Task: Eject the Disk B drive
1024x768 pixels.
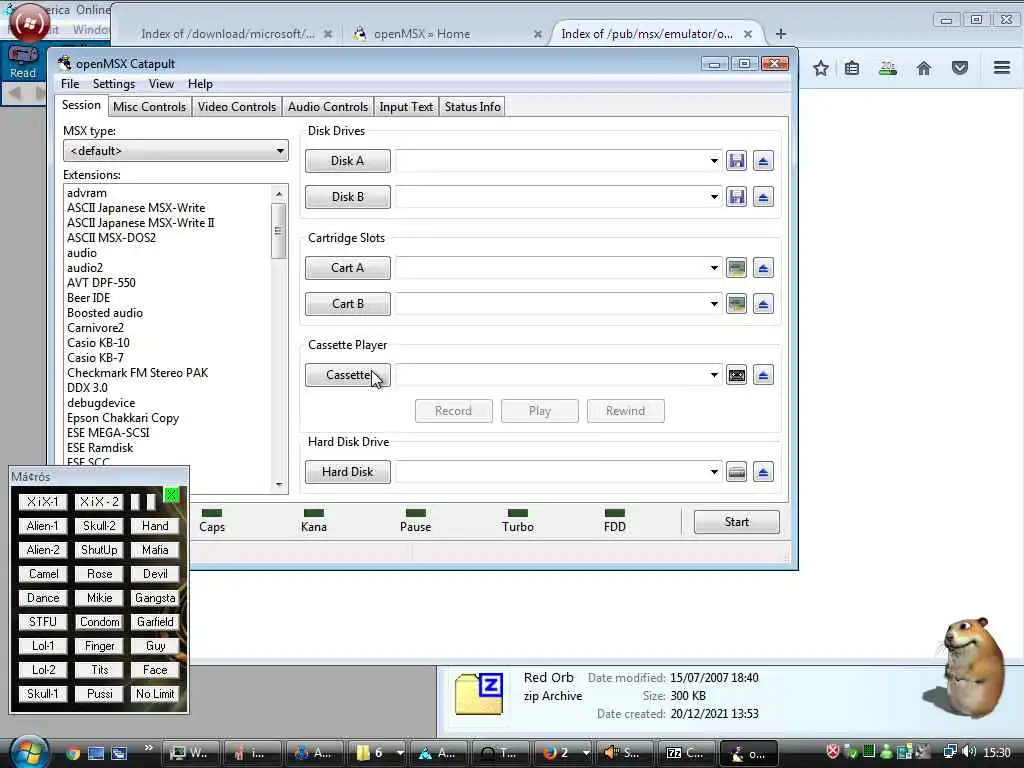Action: point(763,197)
